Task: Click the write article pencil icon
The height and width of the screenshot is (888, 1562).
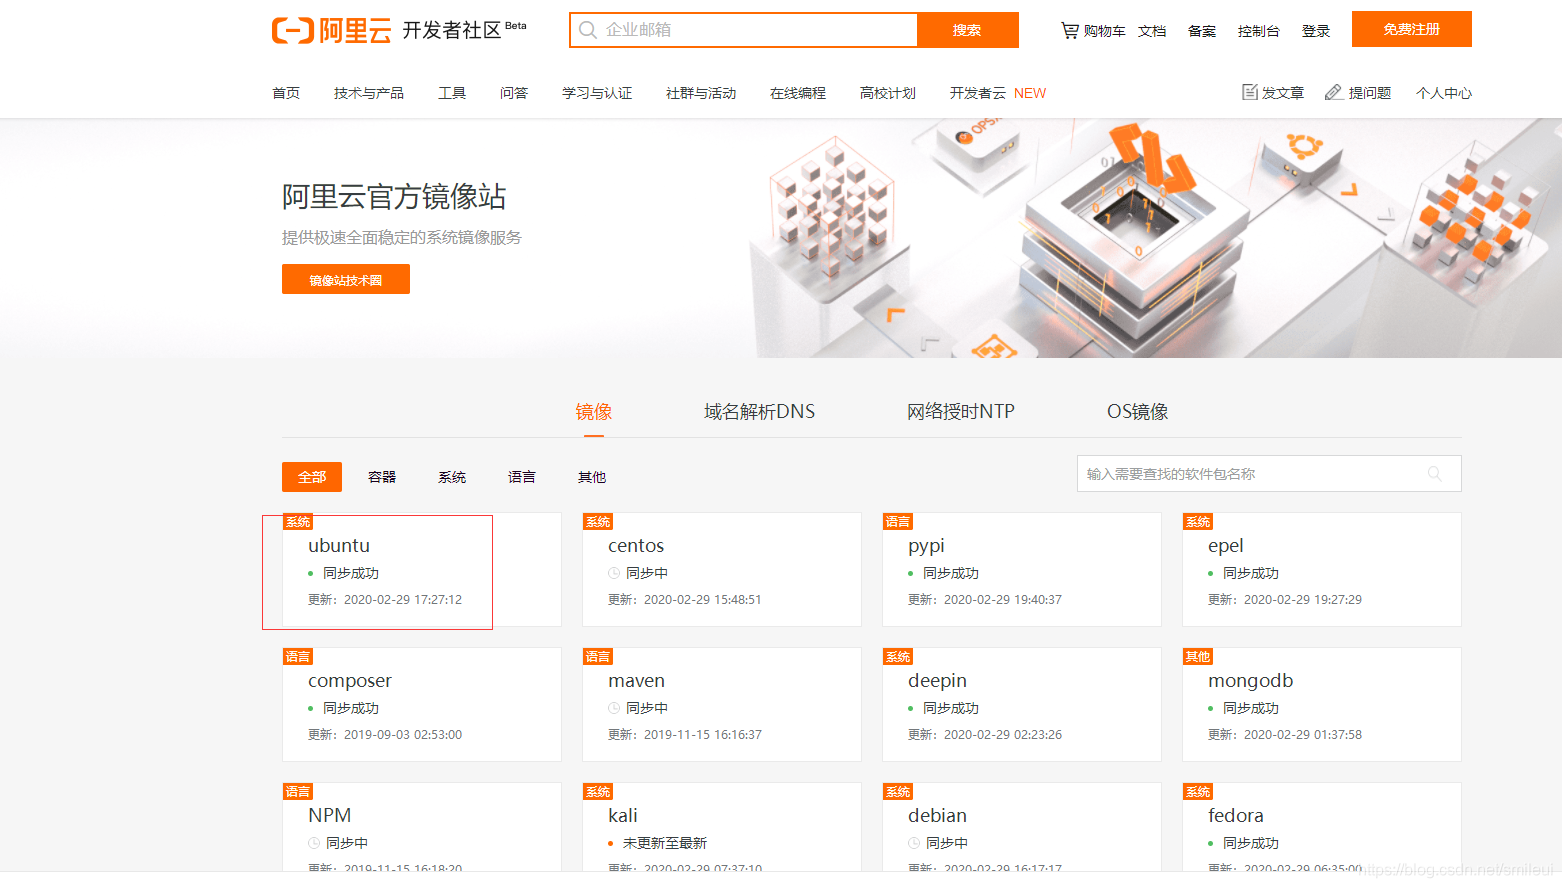Action: pyautogui.click(x=1249, y=92)
